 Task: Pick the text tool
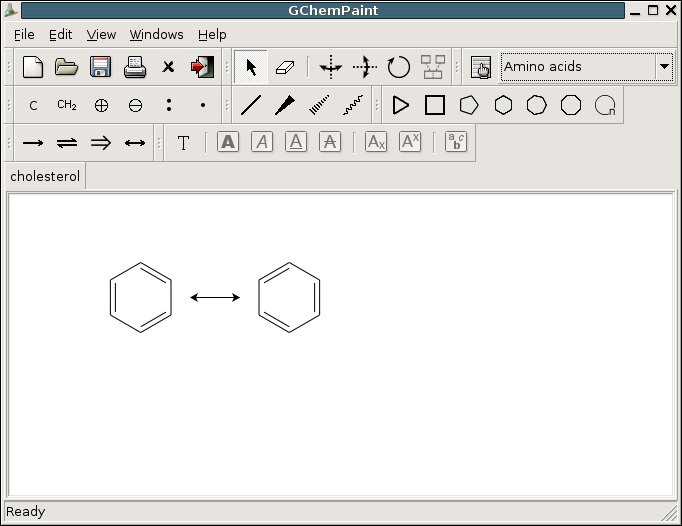183,143
